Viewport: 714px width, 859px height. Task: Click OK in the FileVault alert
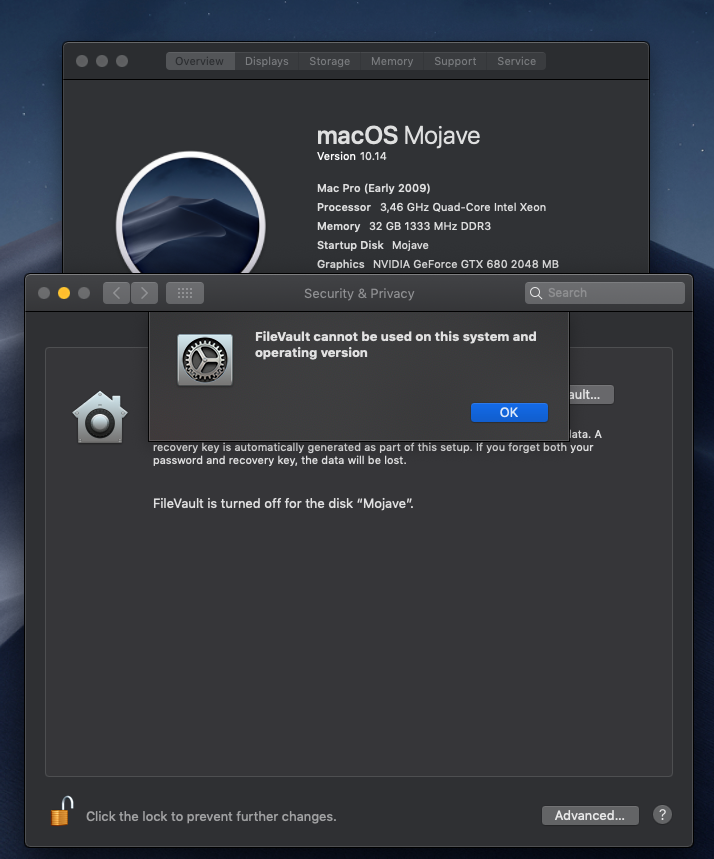509,413
